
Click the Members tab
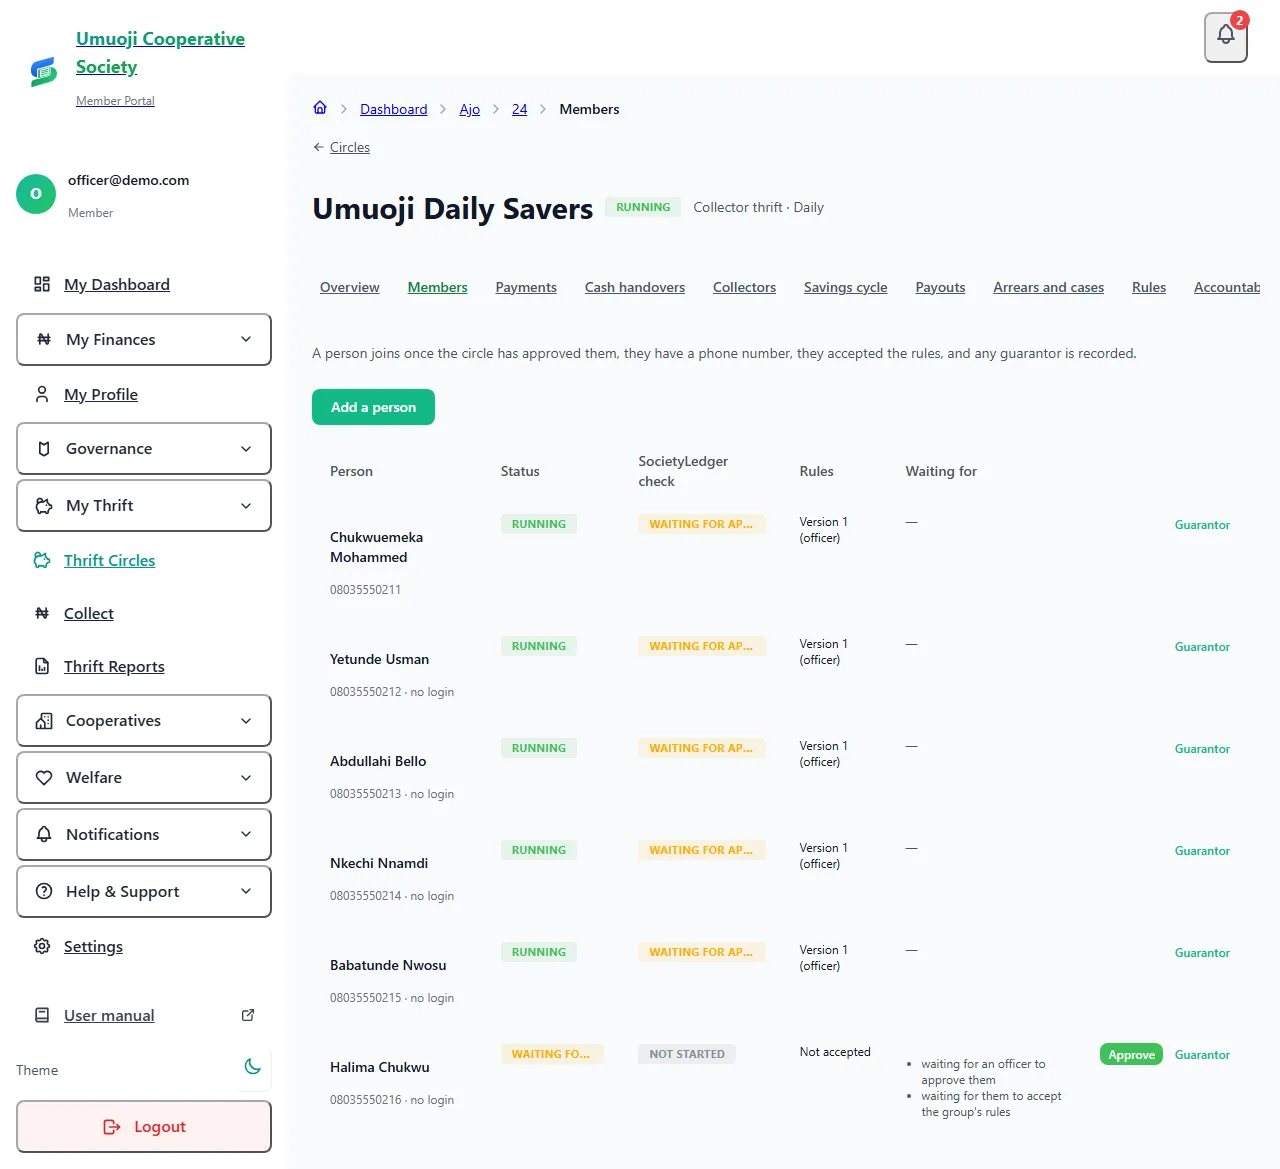coord(437,287)
